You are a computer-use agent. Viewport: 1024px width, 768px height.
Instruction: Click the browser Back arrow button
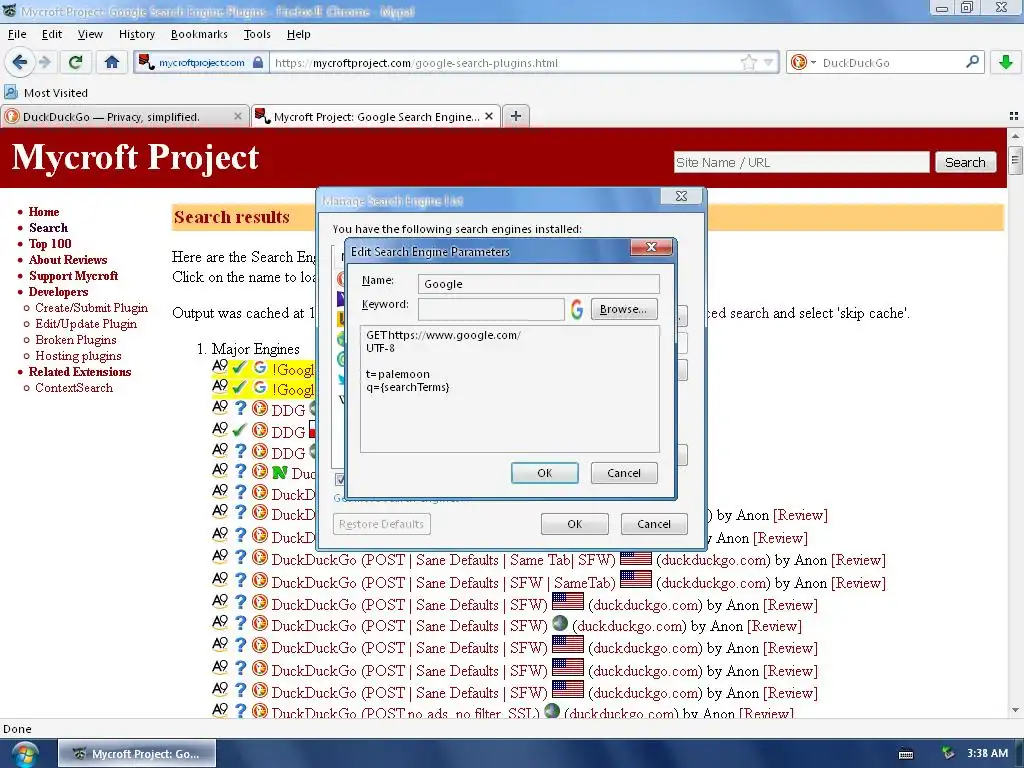tap(20, 63)
